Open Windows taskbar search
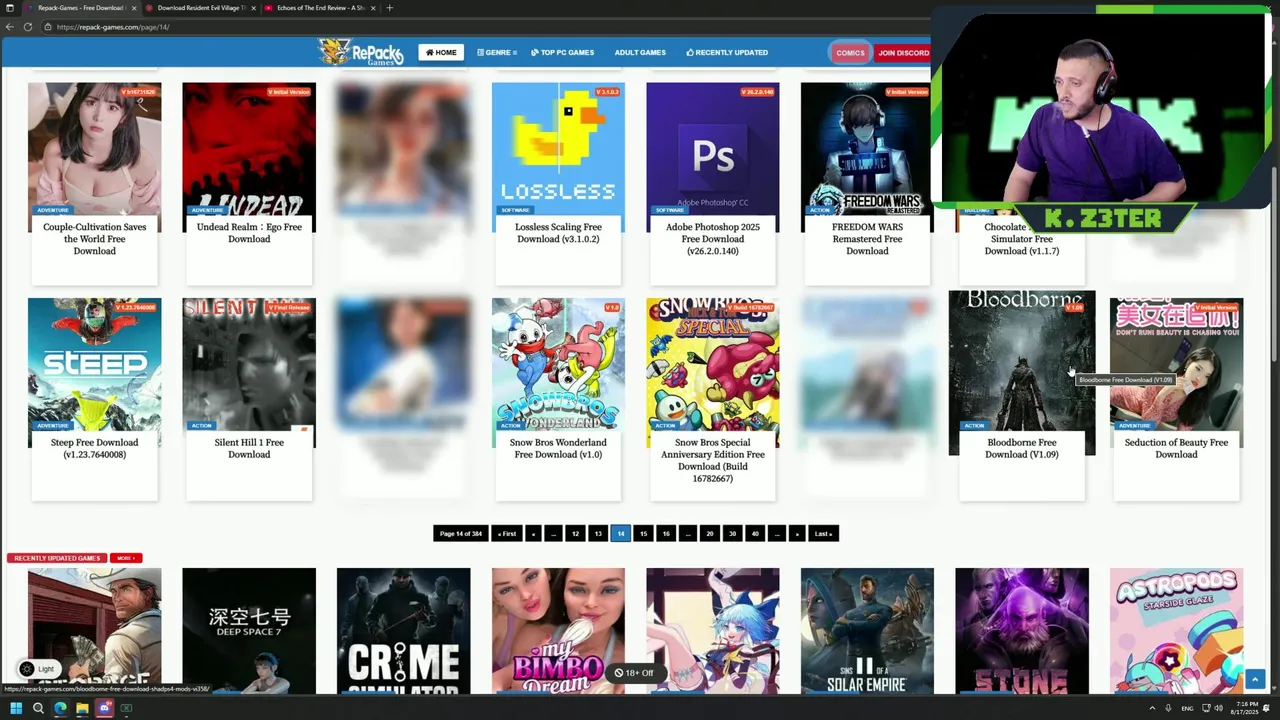This screenshot has width=1280, height=720. (x=38, y=708)
